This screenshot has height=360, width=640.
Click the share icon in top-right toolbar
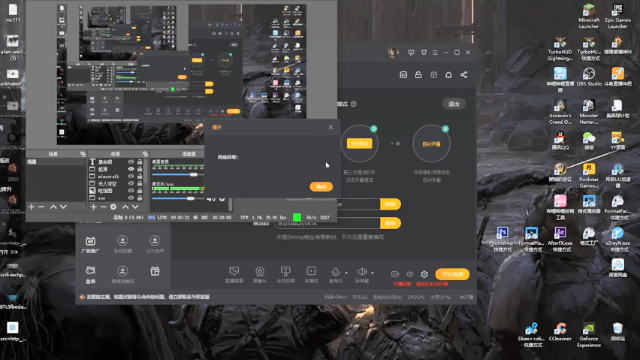click(x=464, y=75)
